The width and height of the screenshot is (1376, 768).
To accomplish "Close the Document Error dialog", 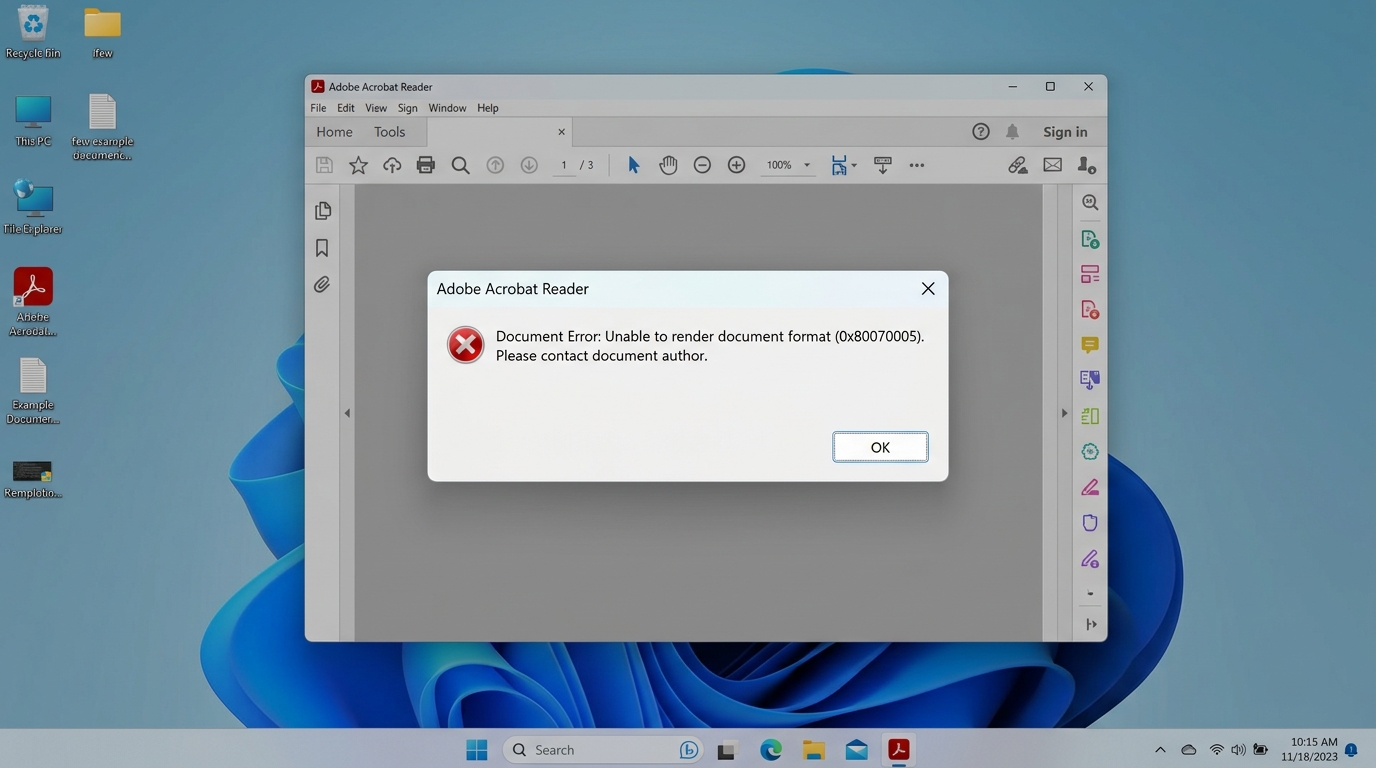I will 928,288.
